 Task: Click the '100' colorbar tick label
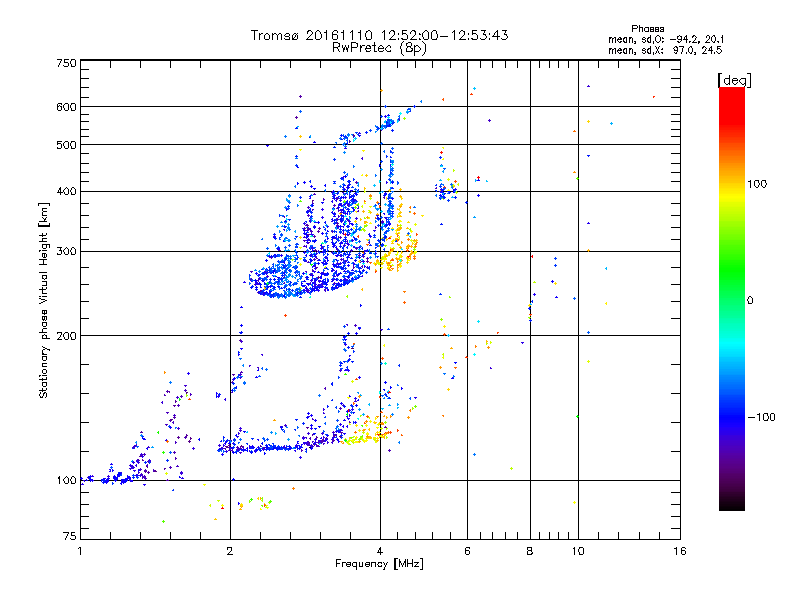click(x=757, y=184)
